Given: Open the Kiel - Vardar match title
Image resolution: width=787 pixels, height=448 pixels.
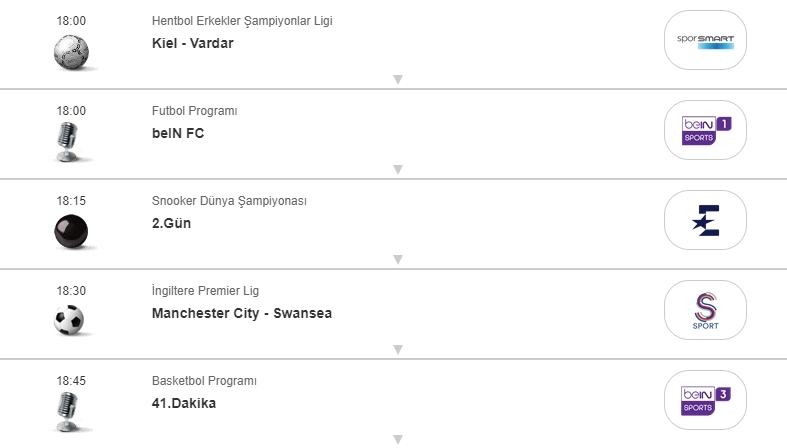Looking at the screenshot, I should pyautogui.click(x=192, y=43).
